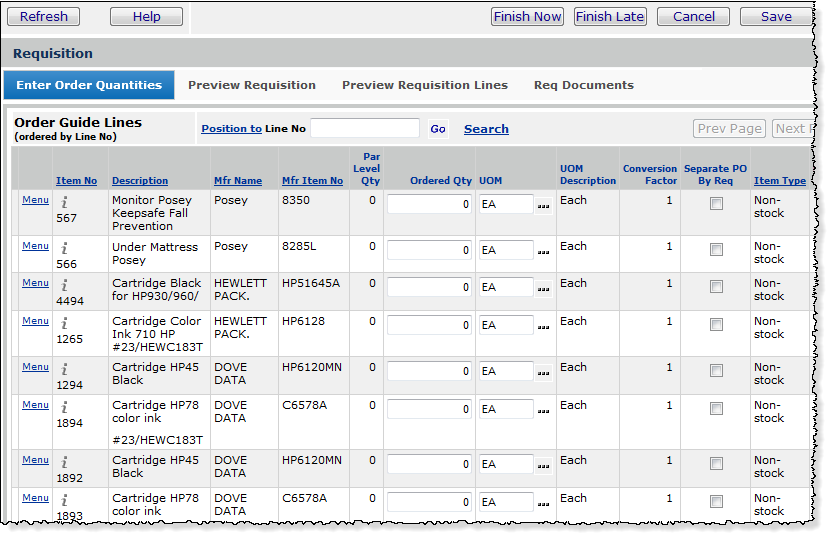Check Separate PO By Req for item 567
The image size is (834, 541).
(716, 204)
